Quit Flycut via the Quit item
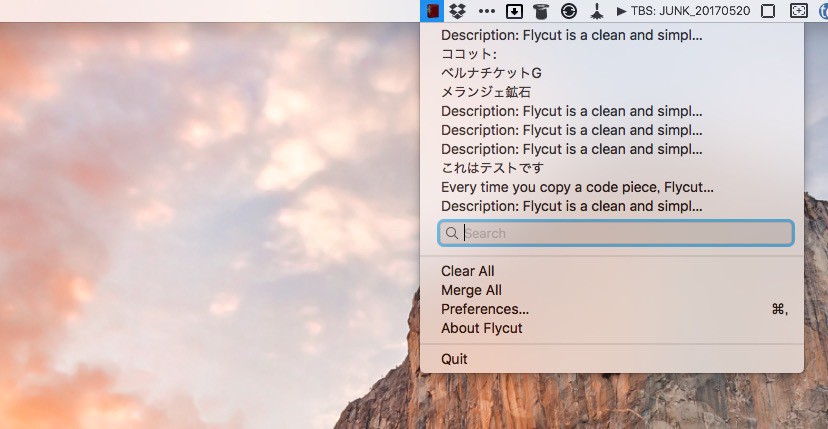 pyautogui.click(x=612, y=359)
